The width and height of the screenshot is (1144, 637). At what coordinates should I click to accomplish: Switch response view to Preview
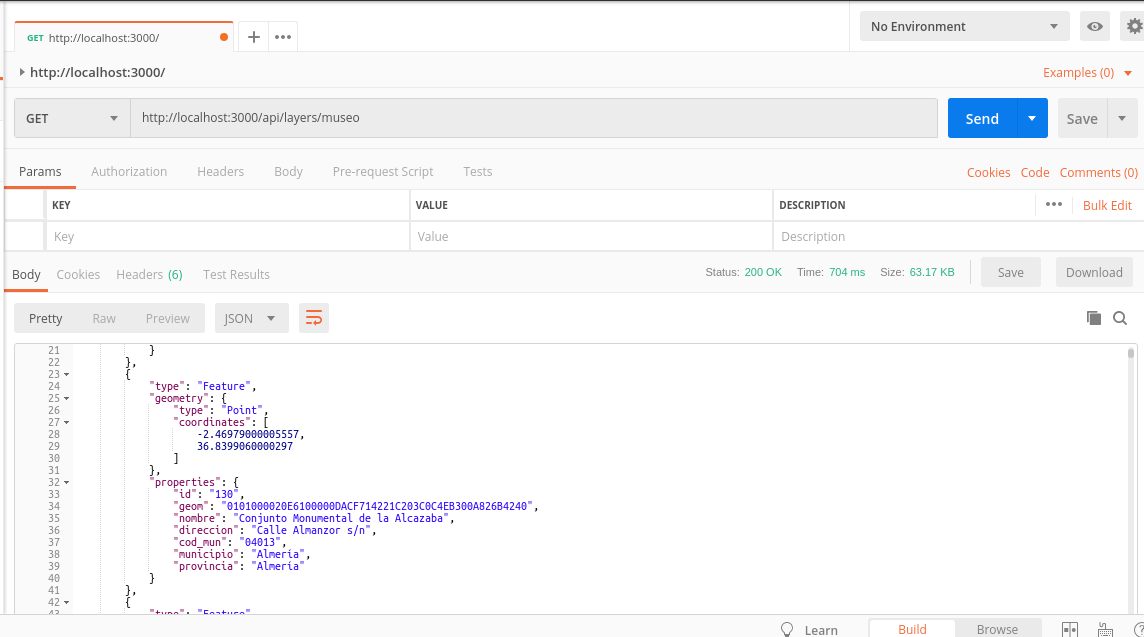click(167, 318)
